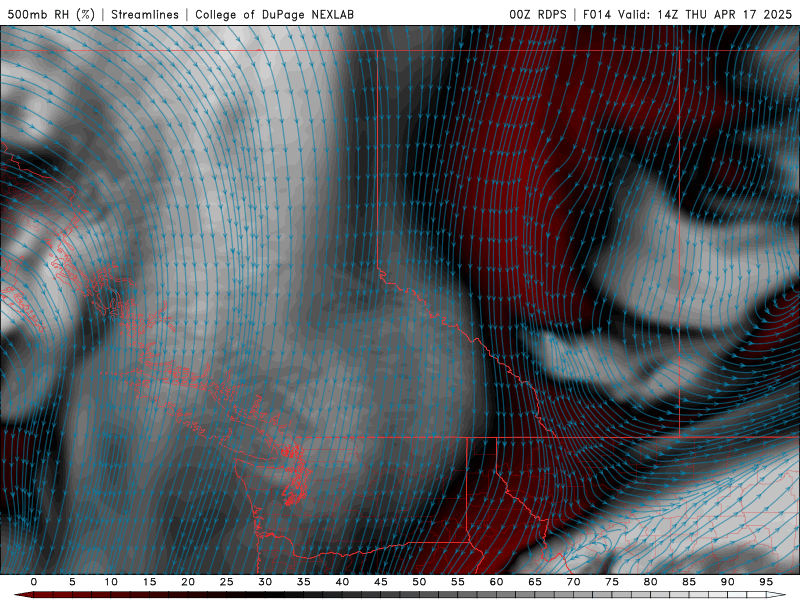Click the '15' value on the color scale
Screen dimensions: 800x600
[149, 582]
